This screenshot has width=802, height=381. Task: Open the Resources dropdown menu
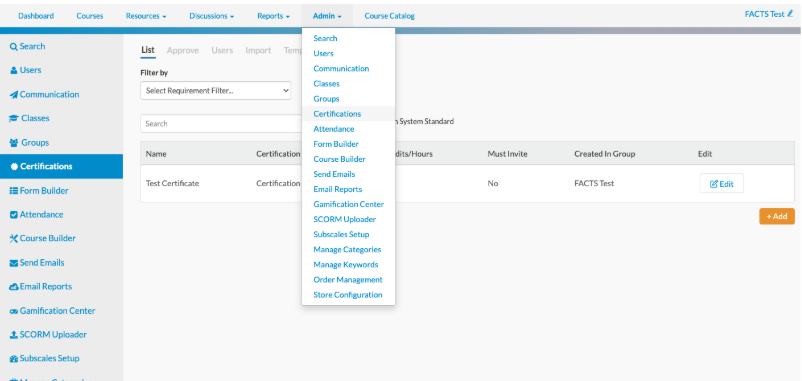(146, 16)
